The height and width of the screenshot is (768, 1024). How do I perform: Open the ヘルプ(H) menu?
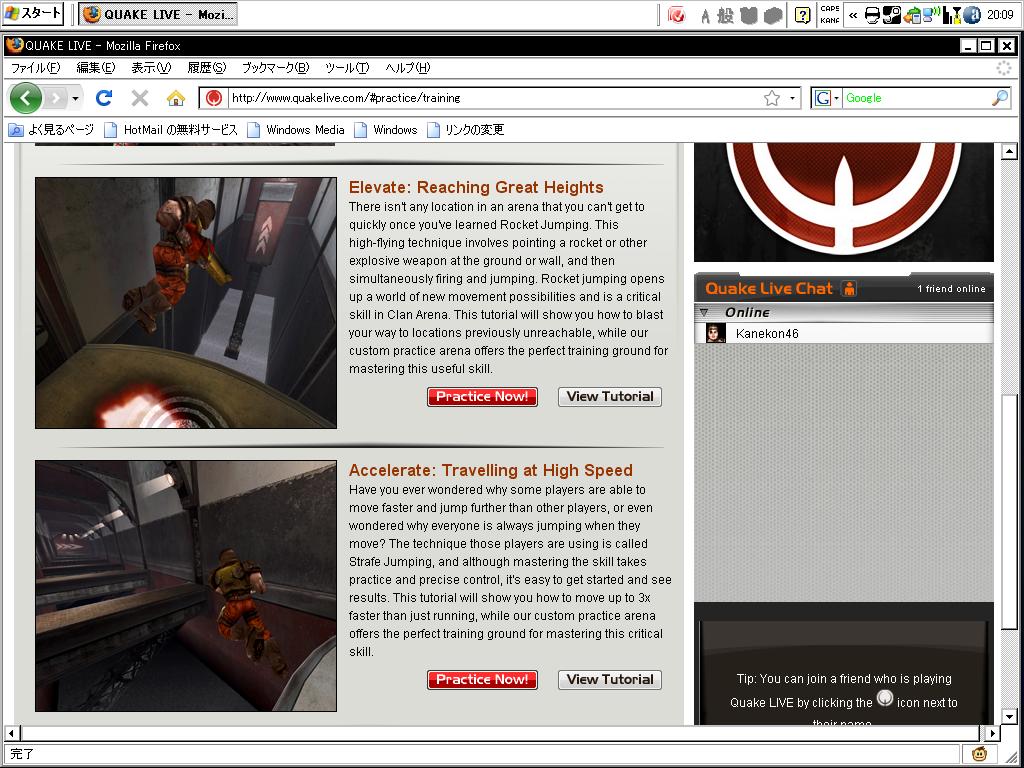(408, 68)
